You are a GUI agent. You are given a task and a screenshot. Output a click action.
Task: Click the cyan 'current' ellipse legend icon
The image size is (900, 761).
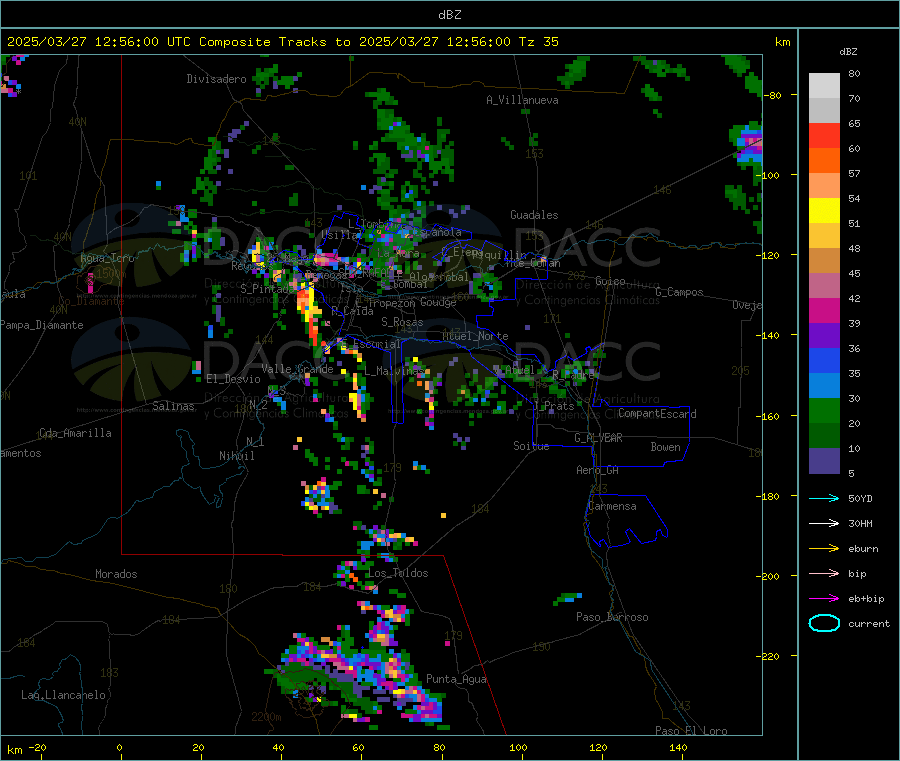pyautogui.click(x=824, y=623)
